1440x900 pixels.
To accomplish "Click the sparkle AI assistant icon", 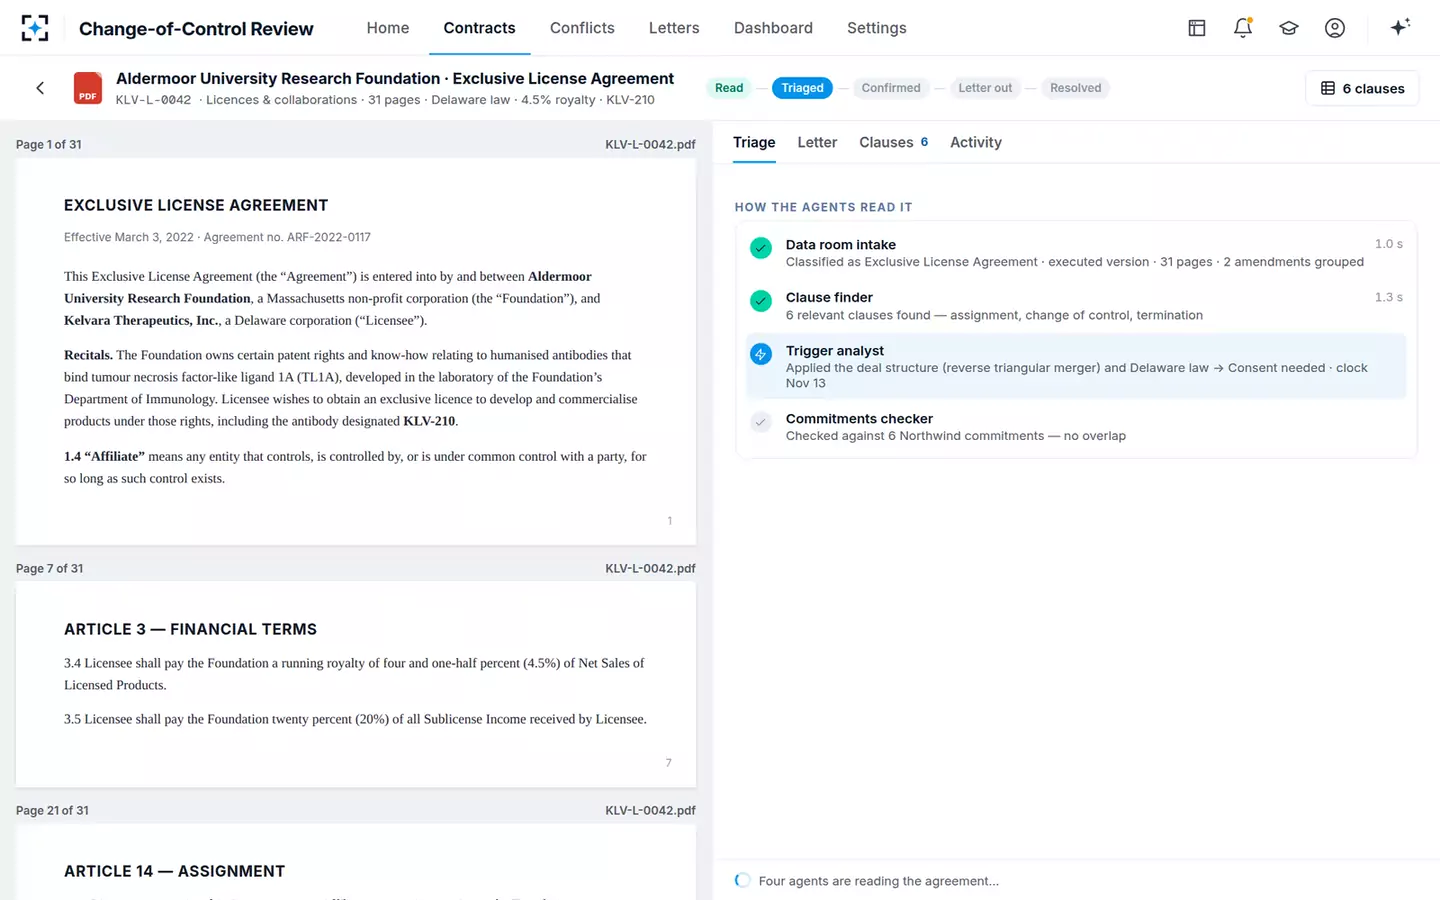I will 1400,27.
